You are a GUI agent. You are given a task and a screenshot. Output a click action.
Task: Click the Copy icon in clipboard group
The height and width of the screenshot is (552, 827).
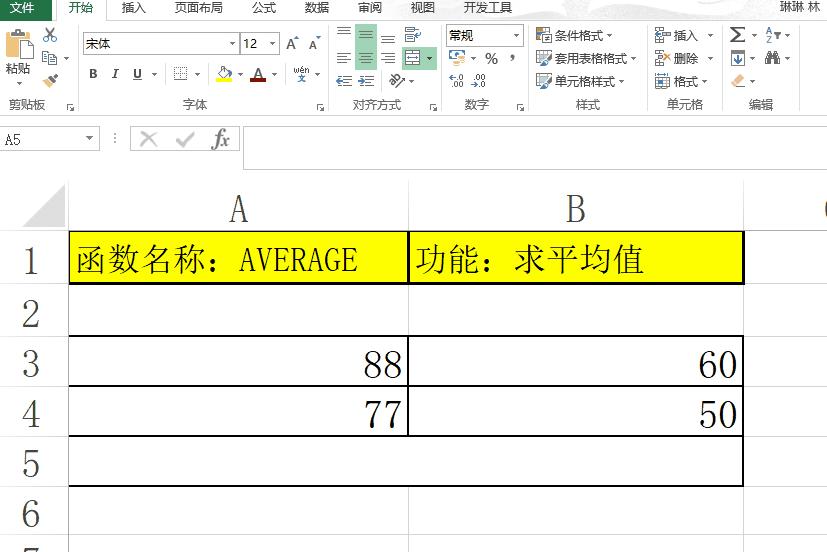[x=49, y=58]
